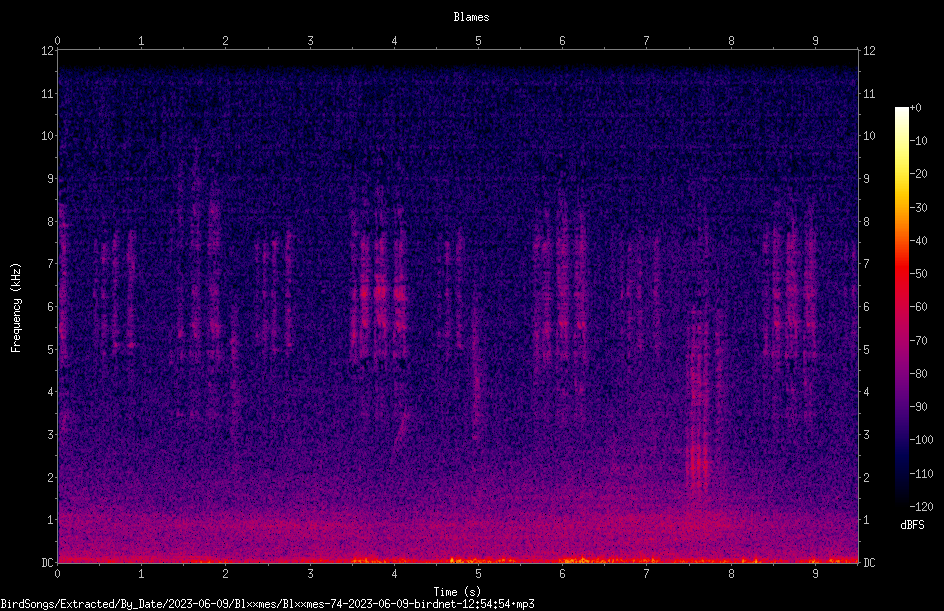Click the "-30" label on color scale
Image resolution: width=944 pixels, height=611 pixels.
[x=918, y=208]
